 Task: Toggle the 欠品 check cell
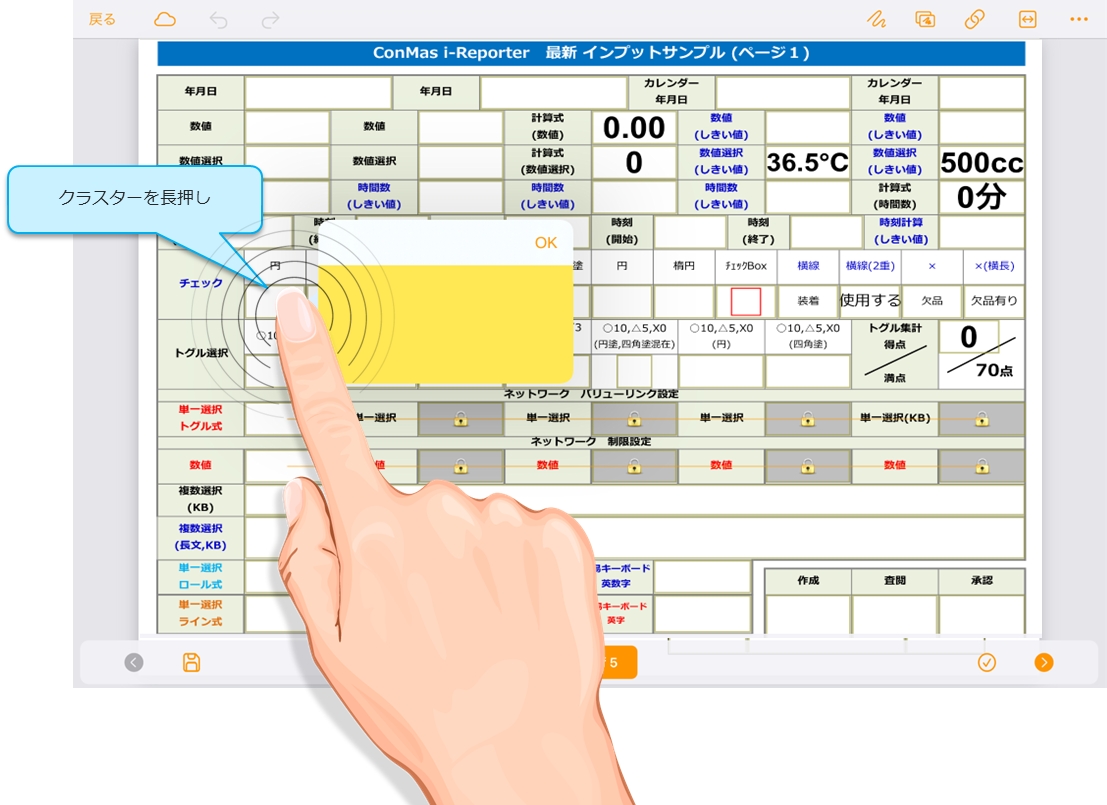coord(932,301)
